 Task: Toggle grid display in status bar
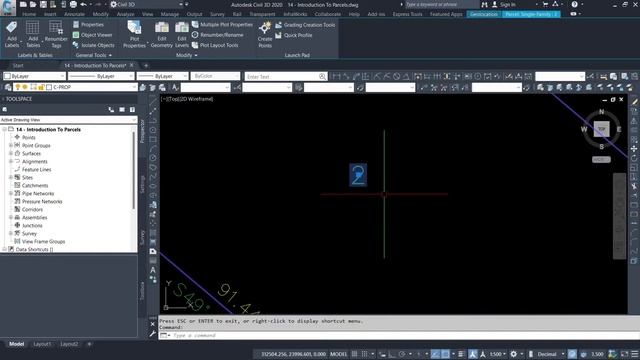pyautogui.click(x=355, y=354)
